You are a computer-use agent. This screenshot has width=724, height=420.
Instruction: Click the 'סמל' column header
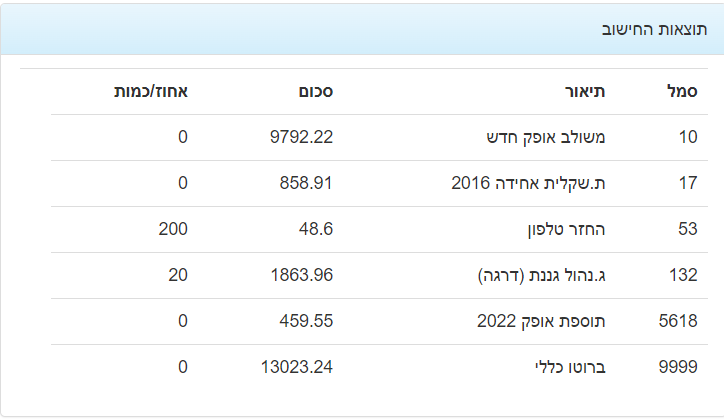[681, 92]
